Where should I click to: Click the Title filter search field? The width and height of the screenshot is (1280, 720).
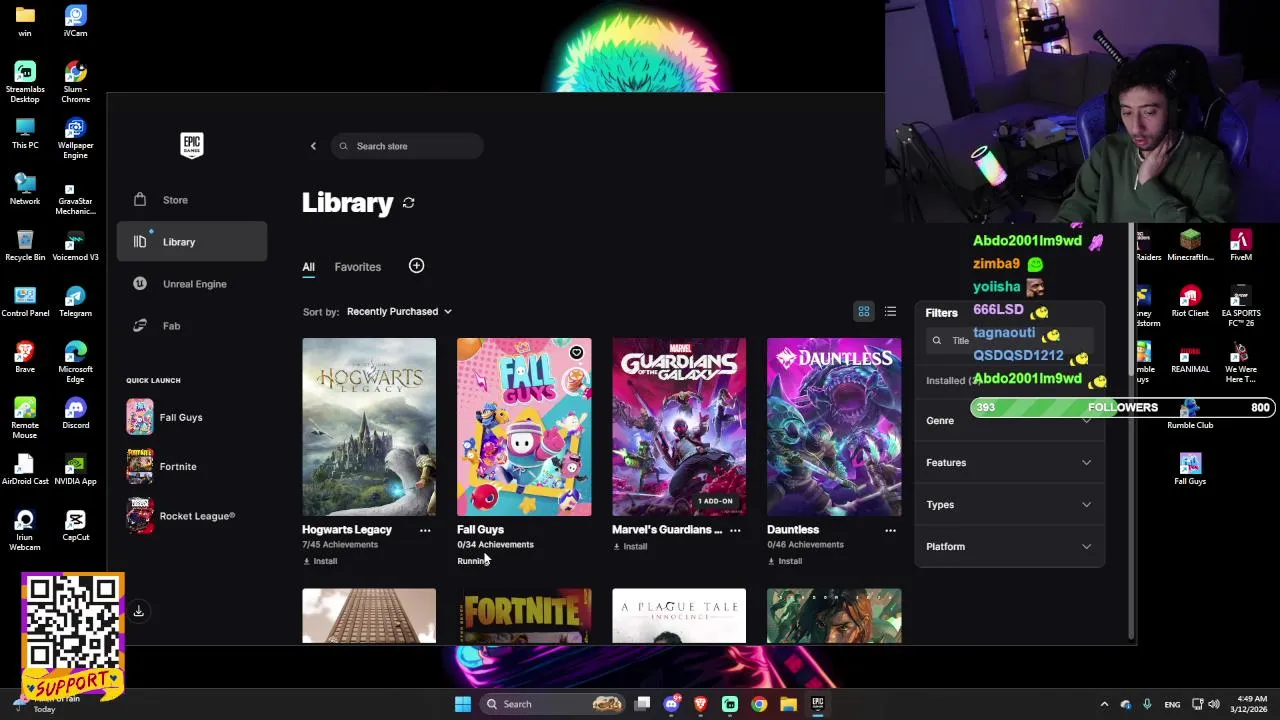[x=1009, y=341]
